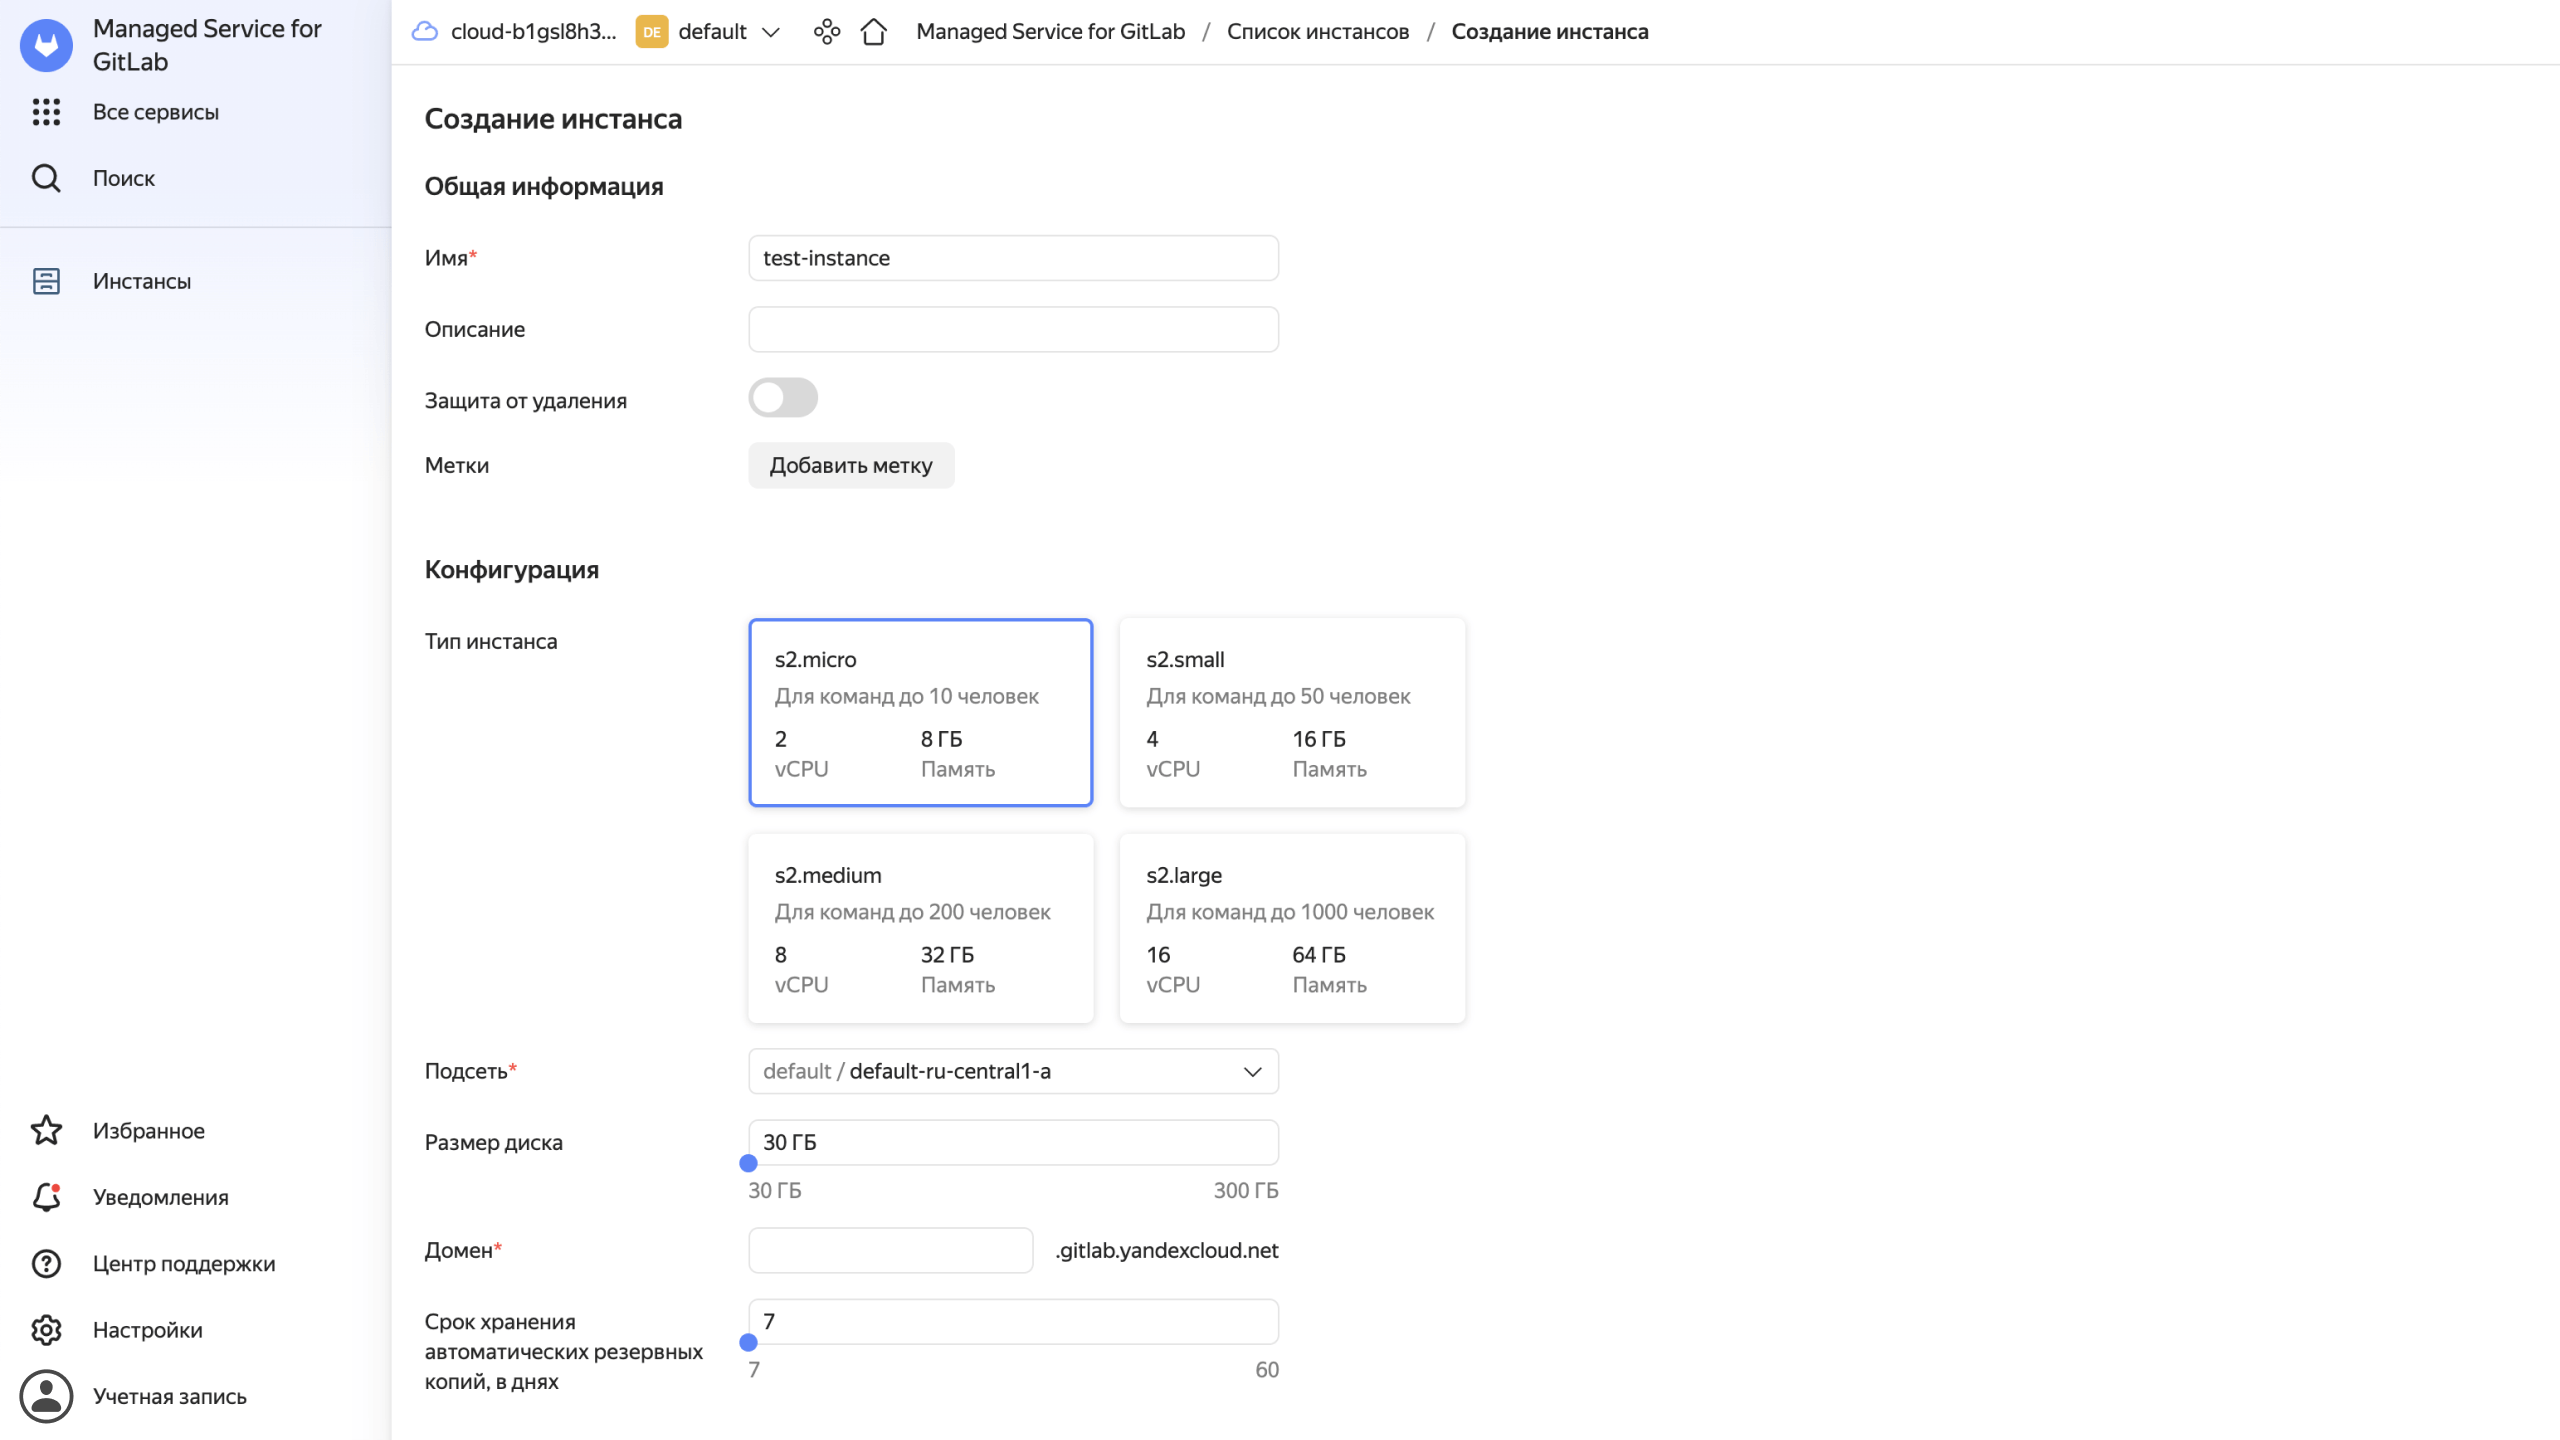The width and height of the screenshot is (2560, 1440).
Task: Click the GitLab service logo icon
Action: tap(46, 45)
